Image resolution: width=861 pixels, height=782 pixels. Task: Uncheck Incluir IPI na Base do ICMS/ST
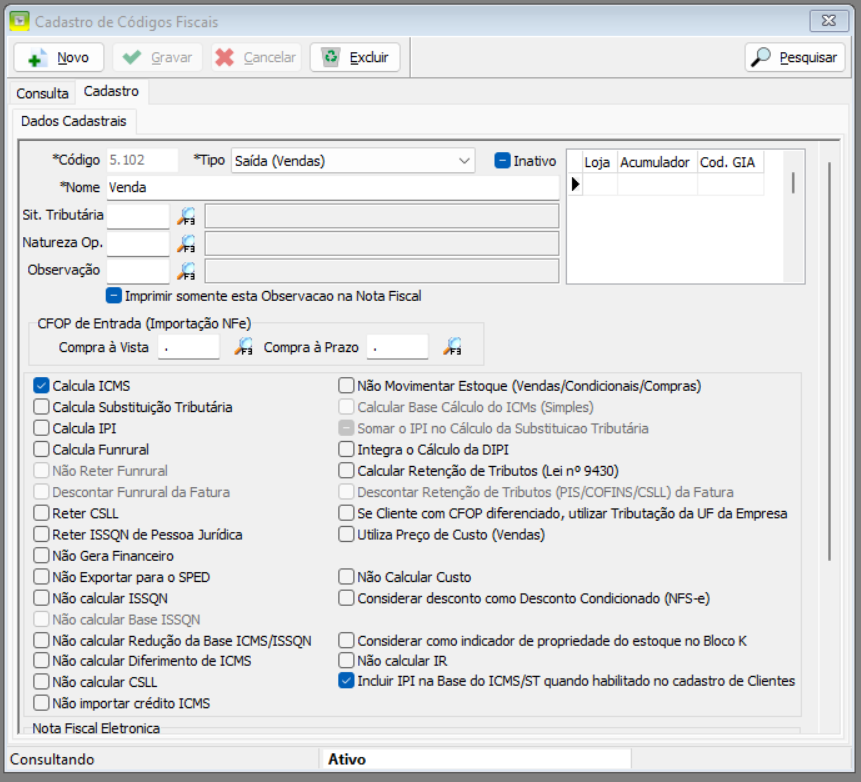346,681
